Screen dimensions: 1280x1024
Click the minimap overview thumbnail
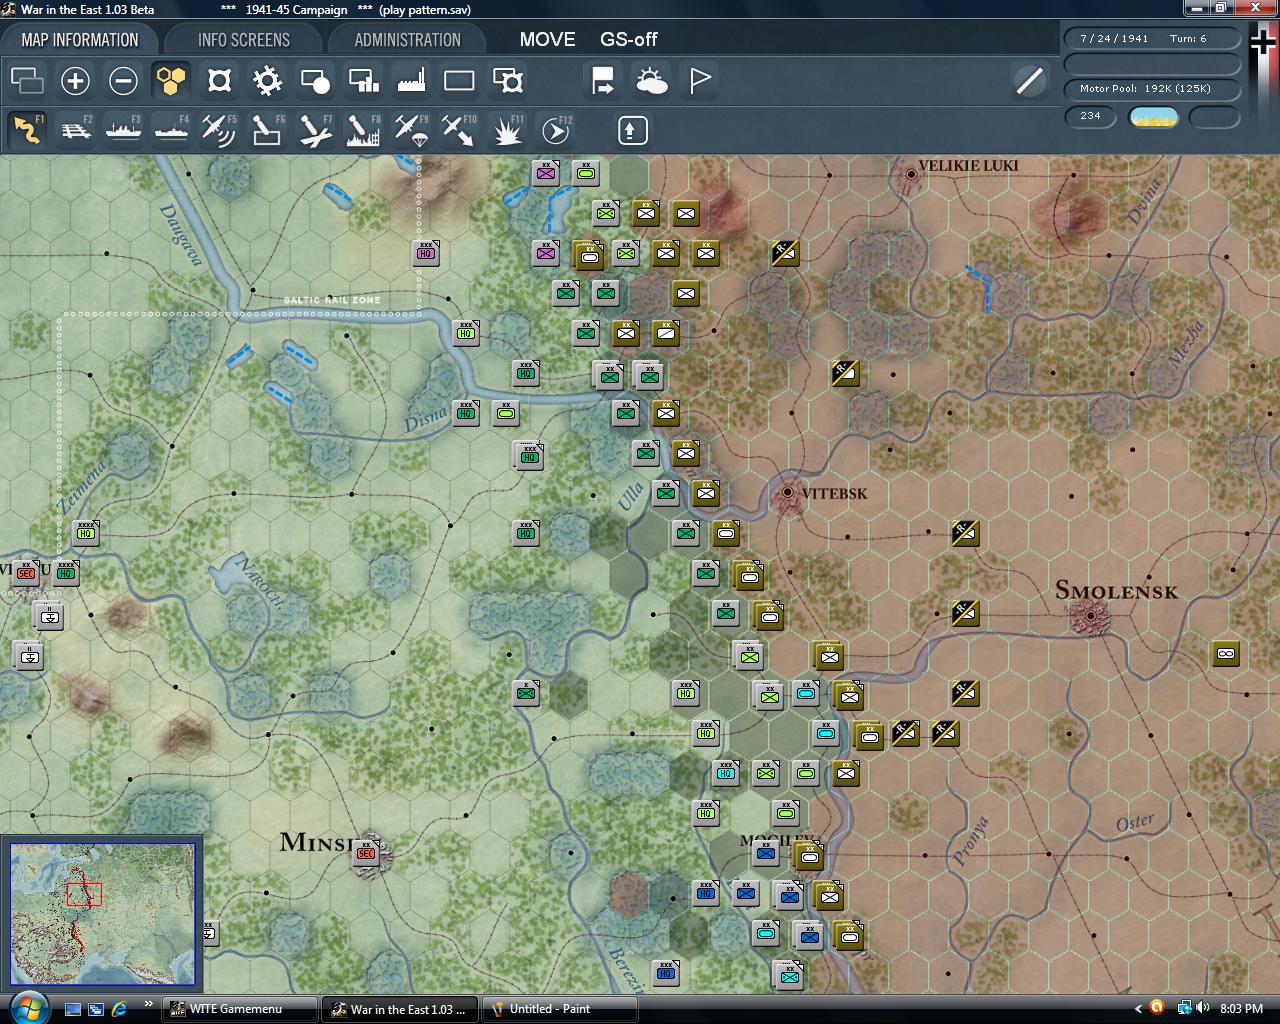tap(102, 914)
